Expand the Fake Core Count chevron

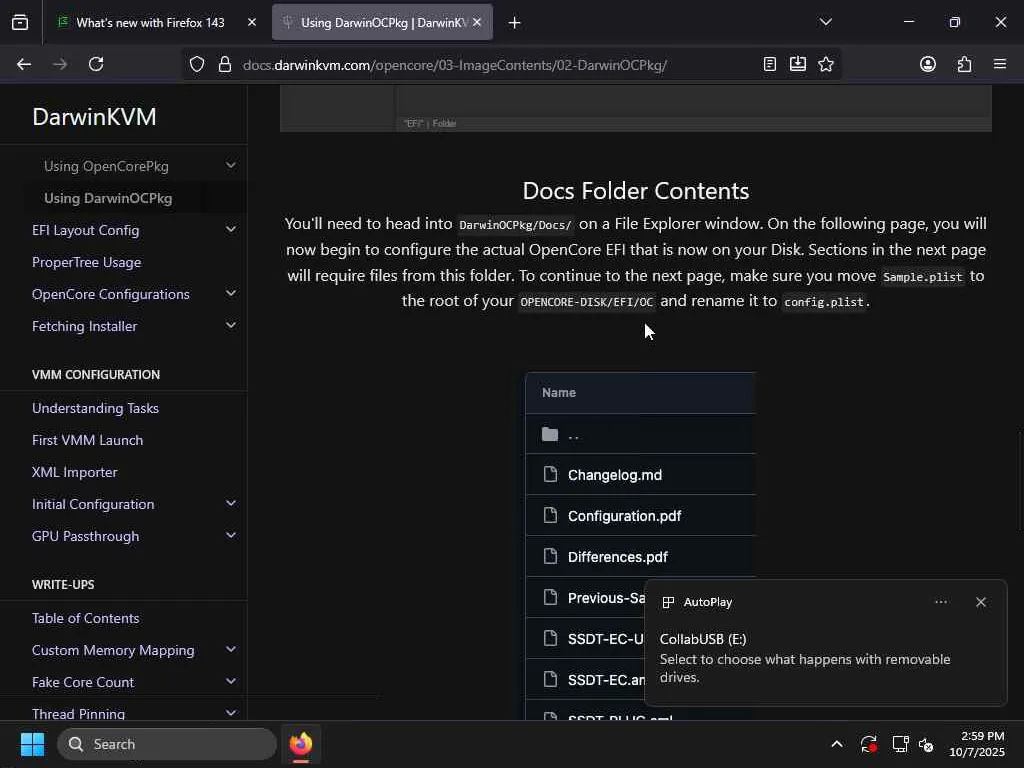(x=231, y=682)
